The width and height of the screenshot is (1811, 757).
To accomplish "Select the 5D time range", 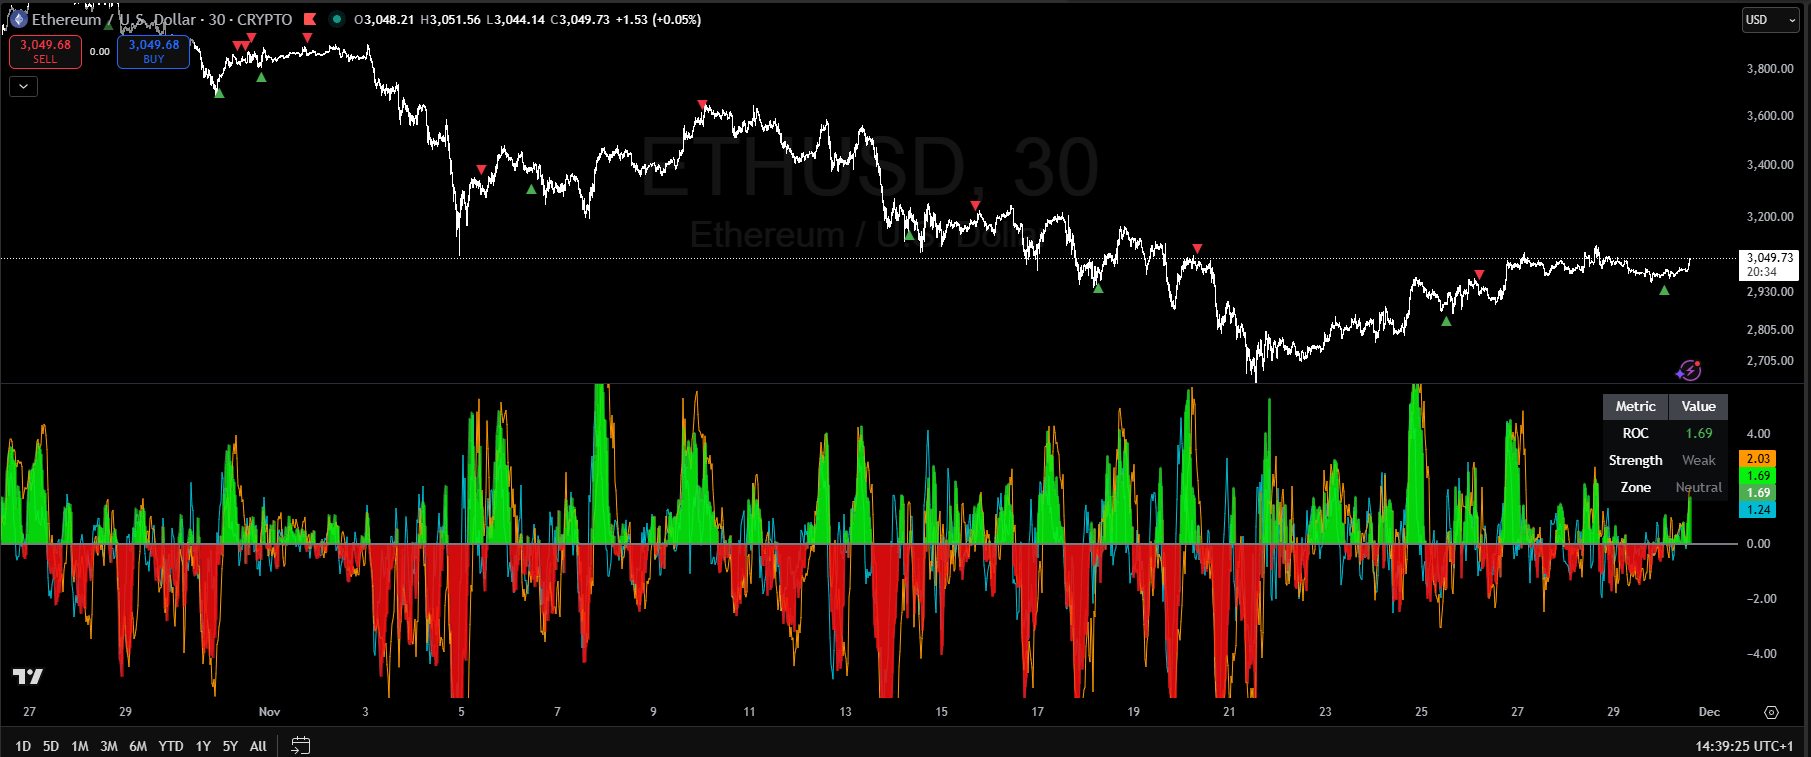I will click(51, 746).
